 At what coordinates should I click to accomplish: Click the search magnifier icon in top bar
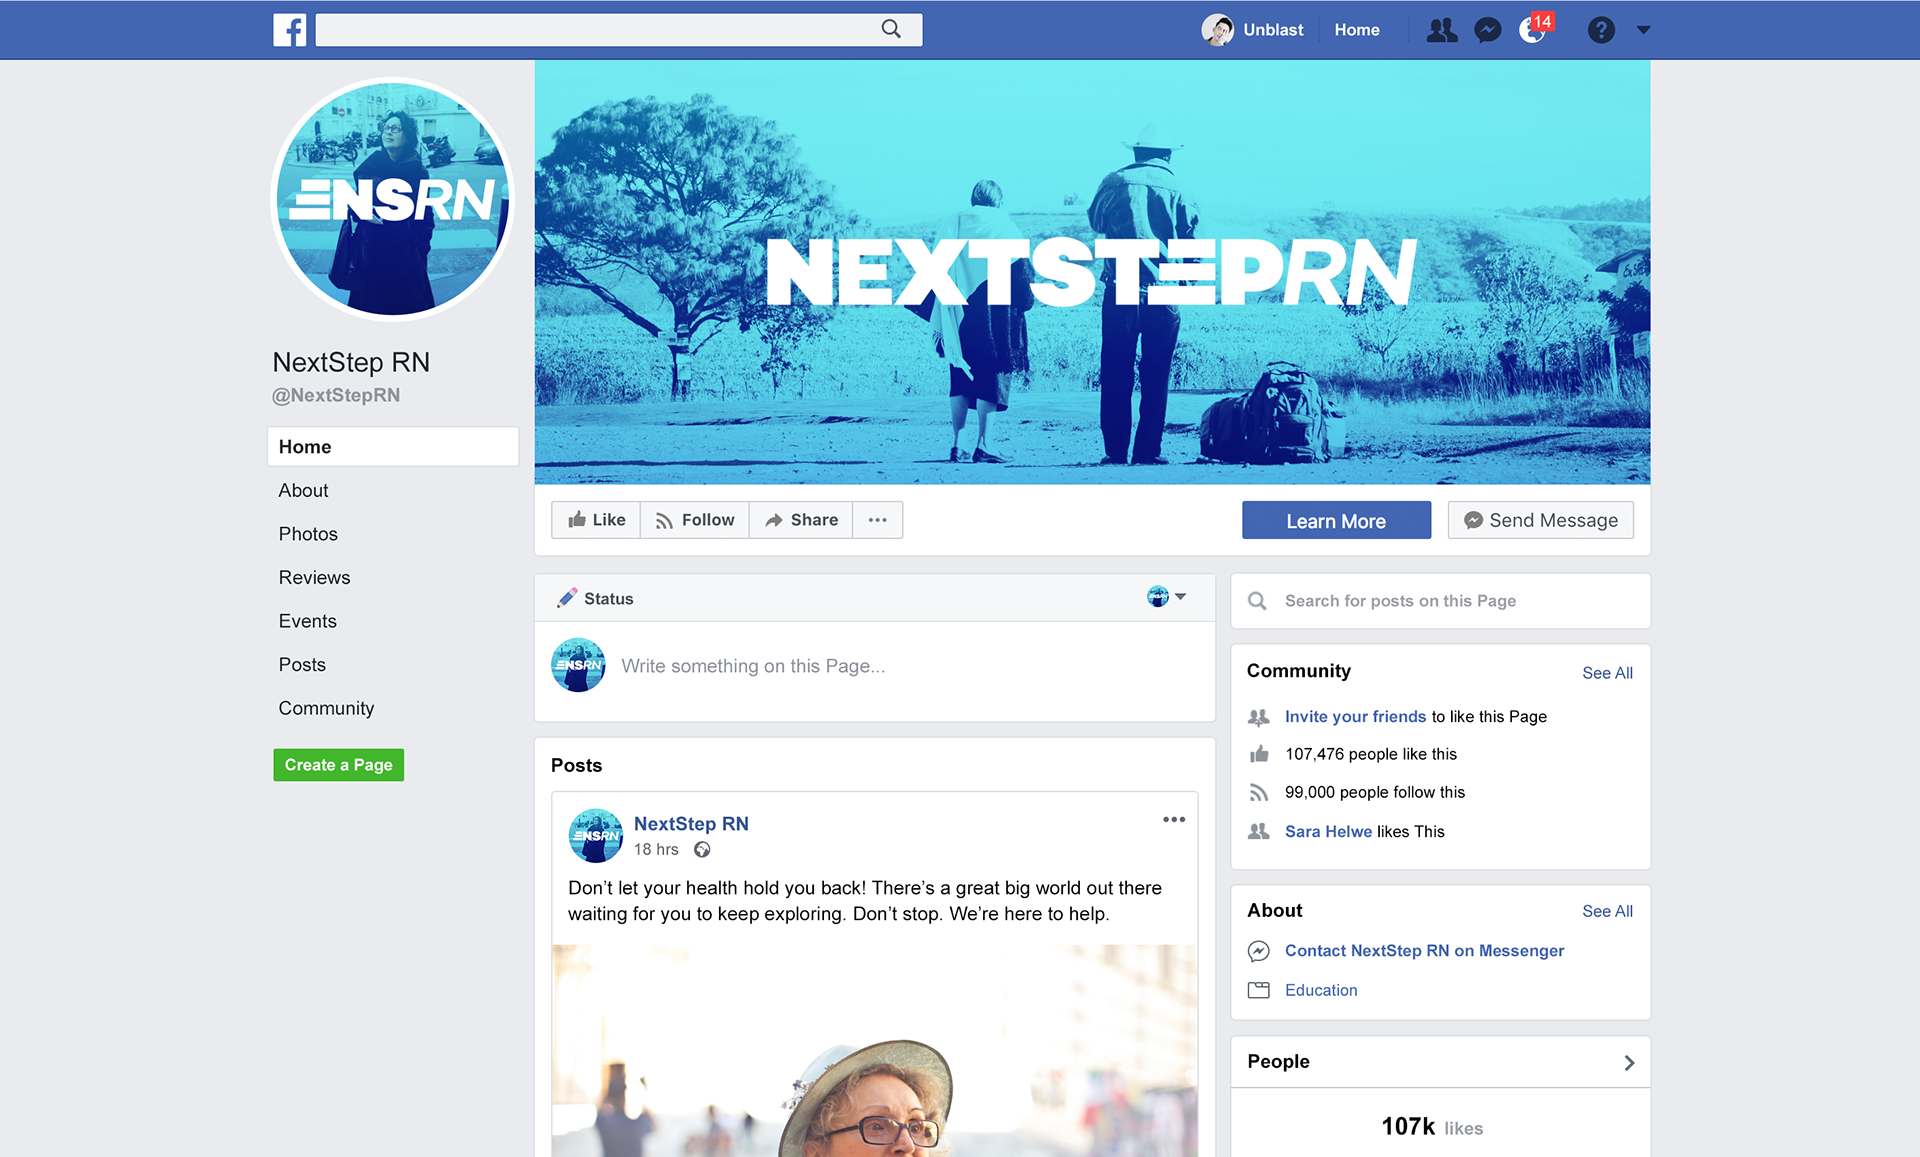[891, 29]
